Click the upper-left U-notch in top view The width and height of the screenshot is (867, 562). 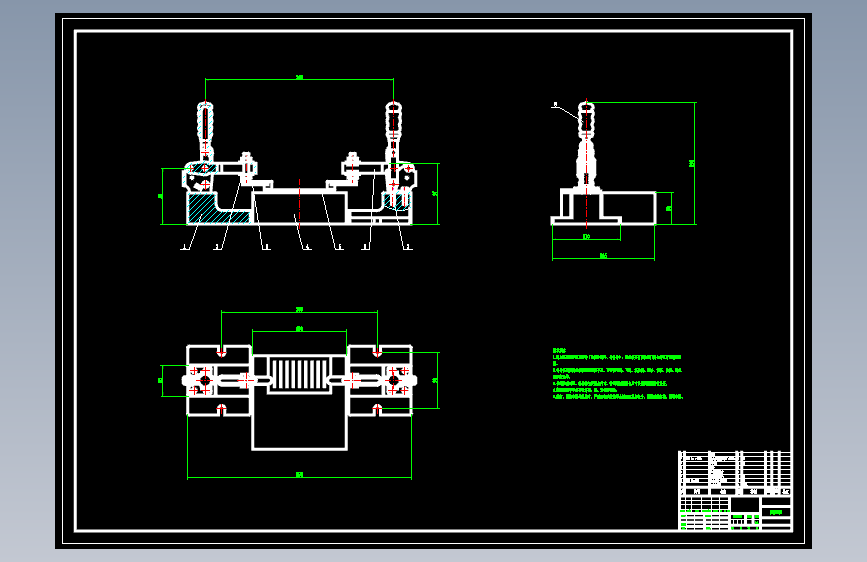221,351
